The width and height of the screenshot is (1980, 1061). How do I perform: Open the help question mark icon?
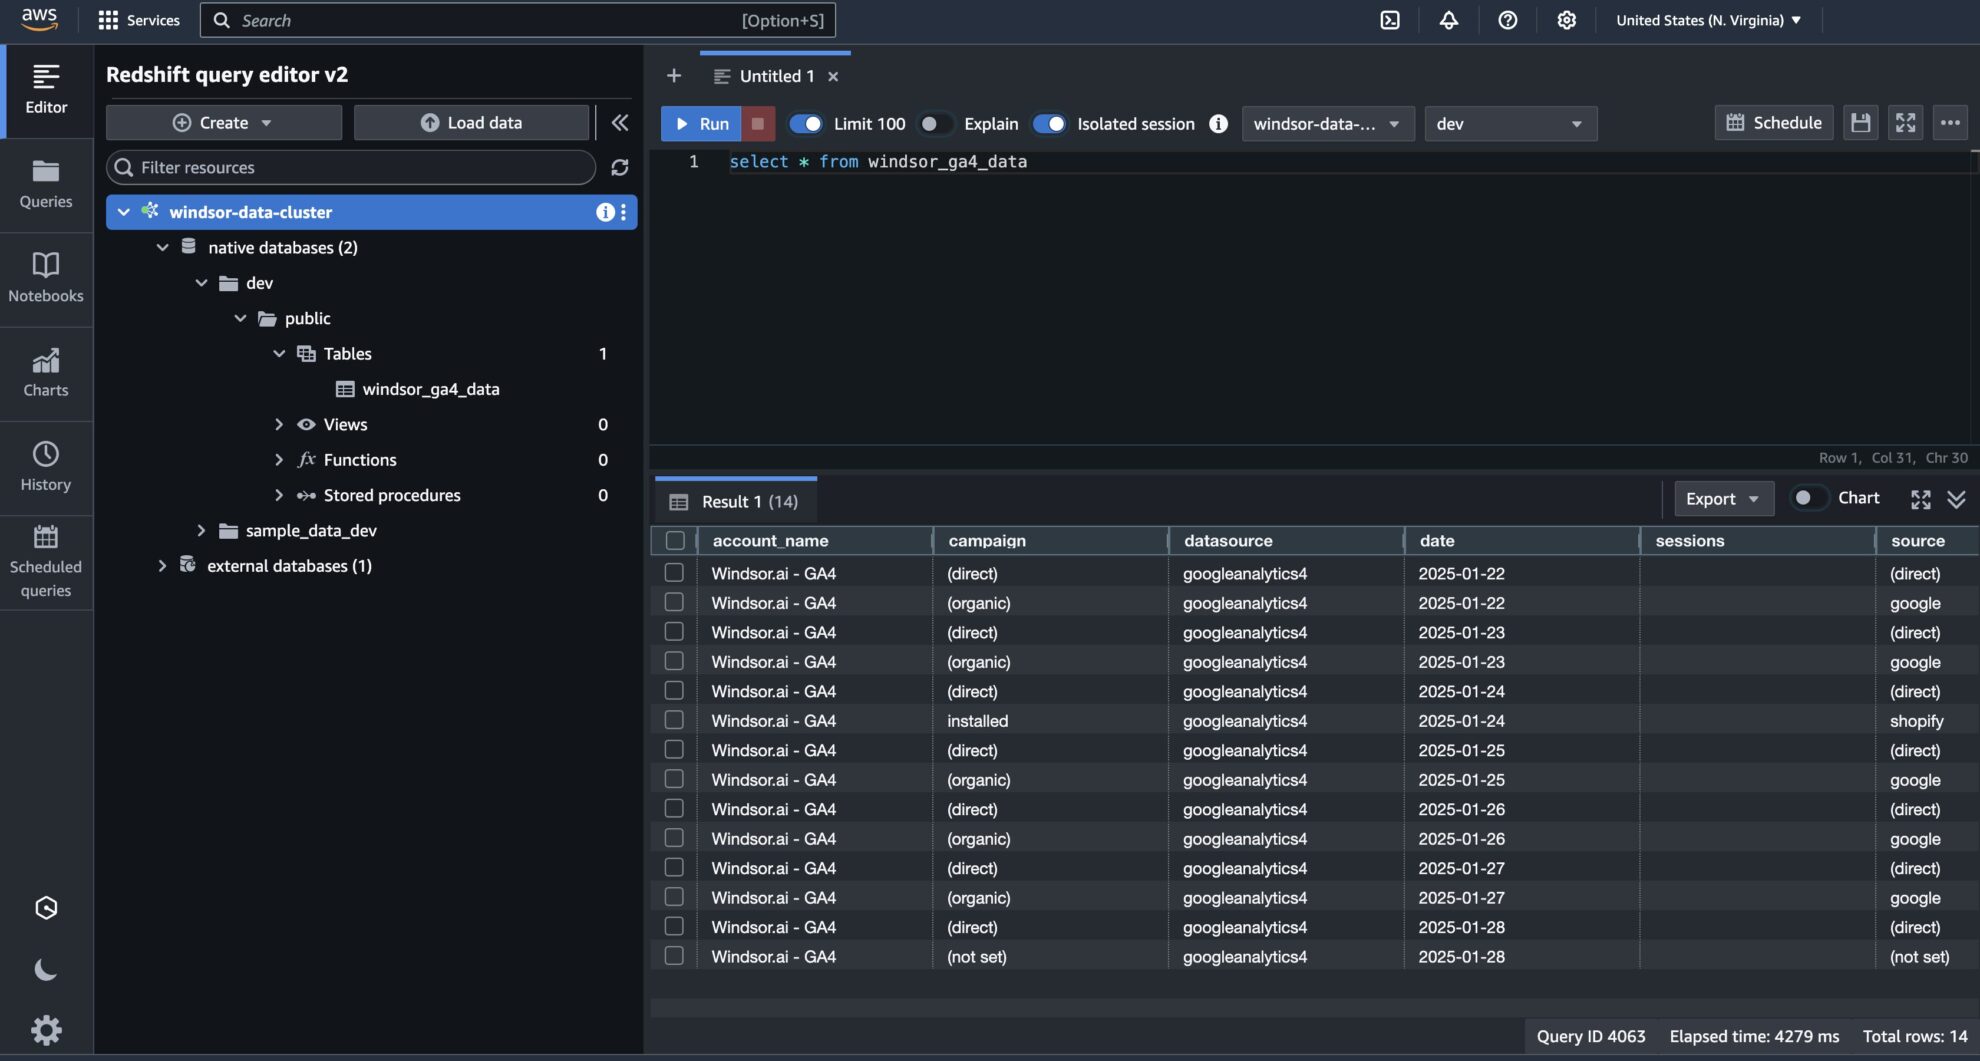[x=1508, y=20]
